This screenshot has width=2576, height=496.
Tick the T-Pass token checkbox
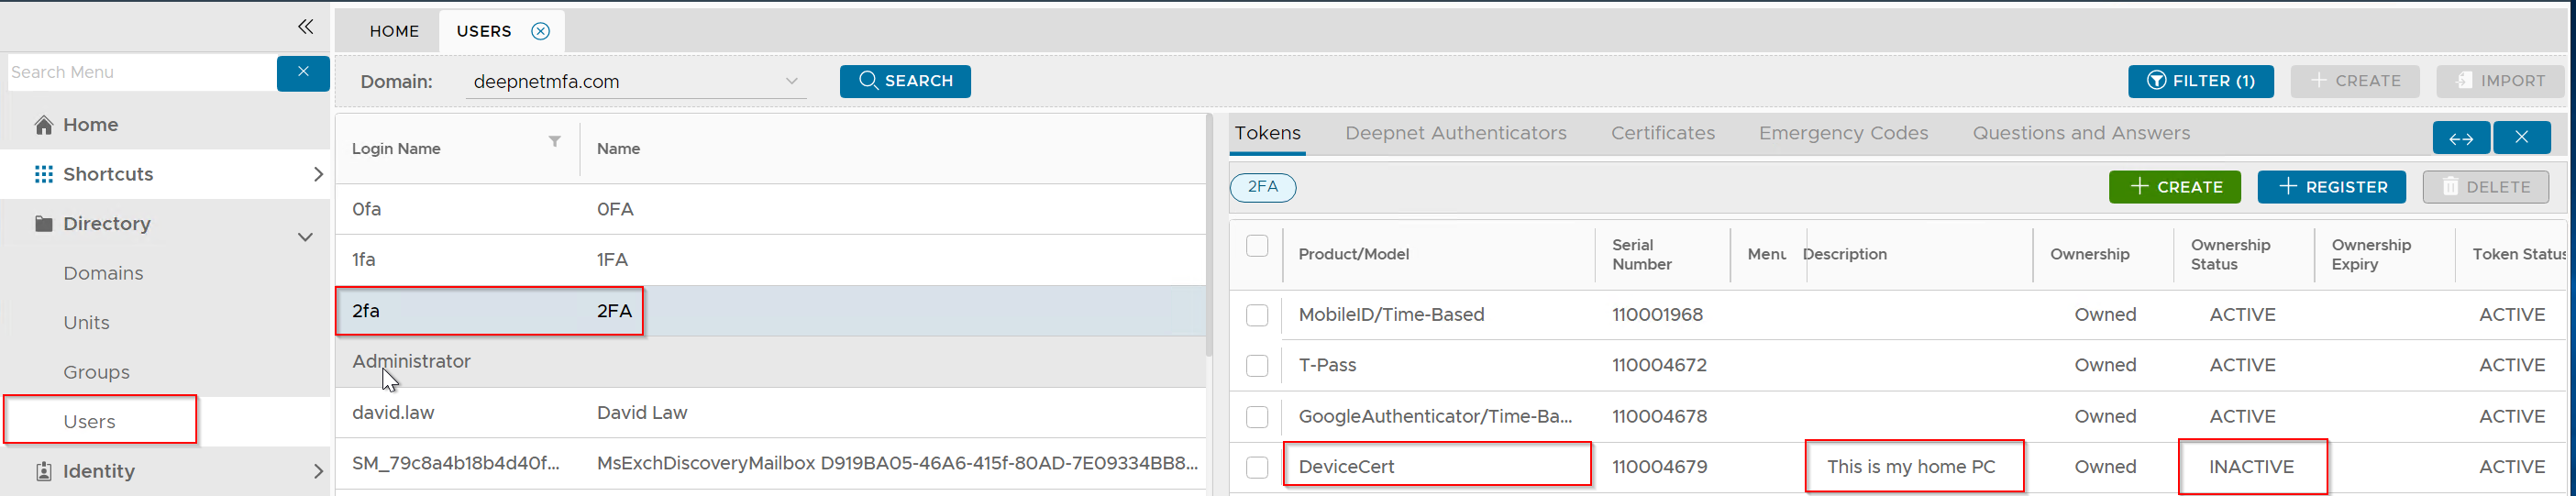point(1257,366)
